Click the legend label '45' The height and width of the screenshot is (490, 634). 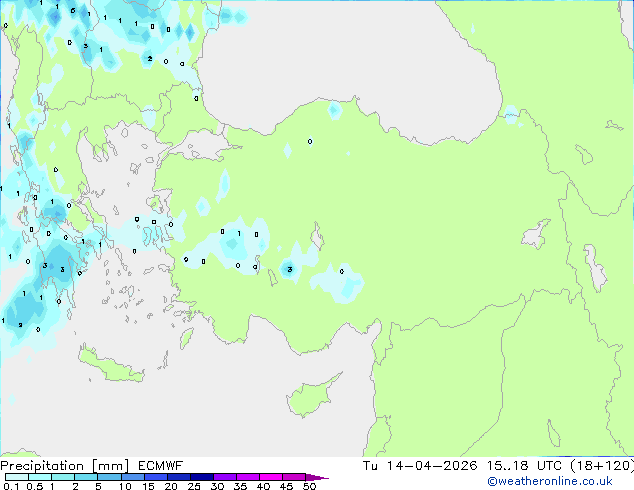tap(286, 486)
